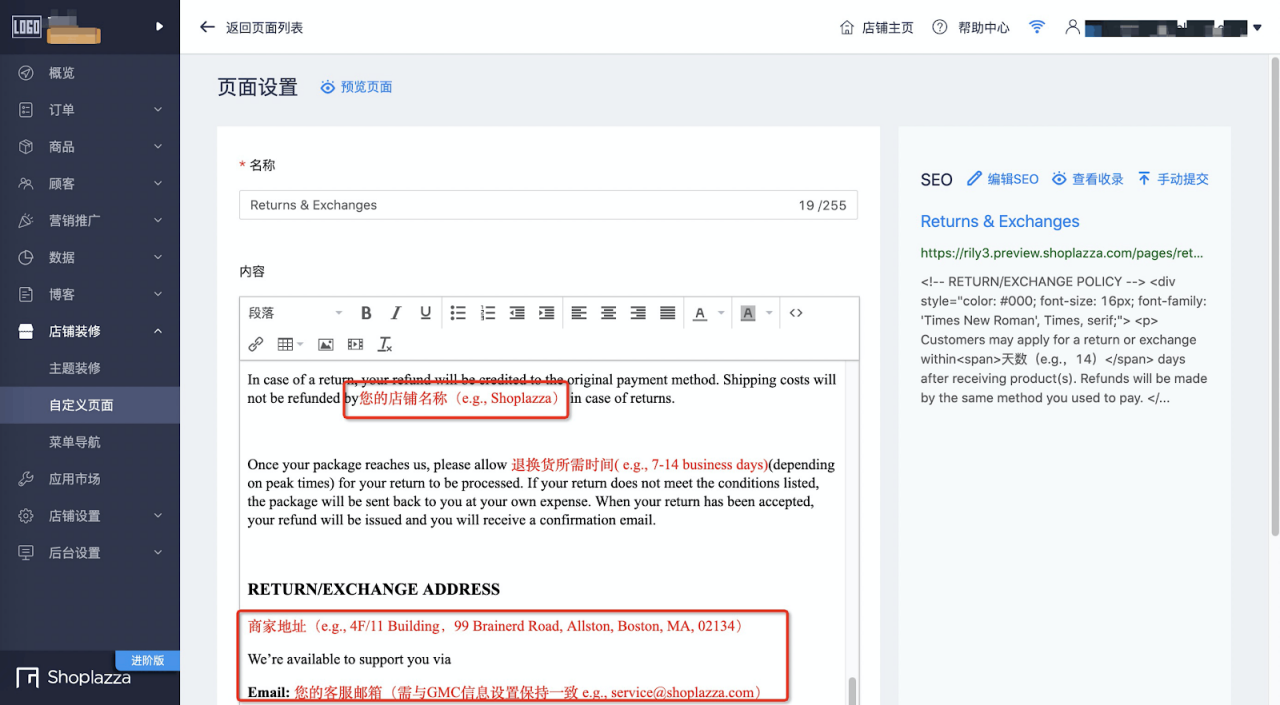Click the background highlight color swatch

[x=747, y=313]
